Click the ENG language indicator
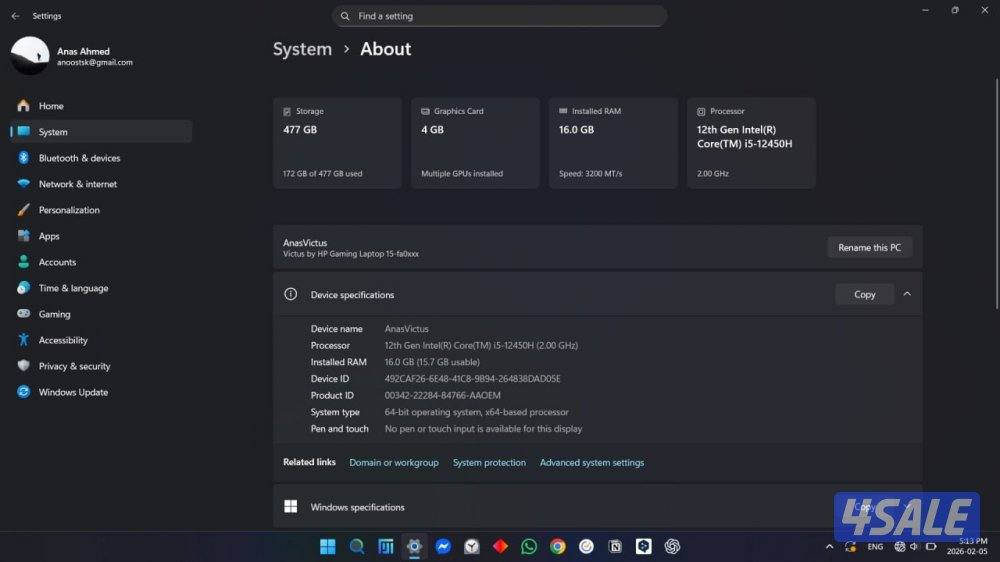 pyautogui.click(x=875, y=547)
